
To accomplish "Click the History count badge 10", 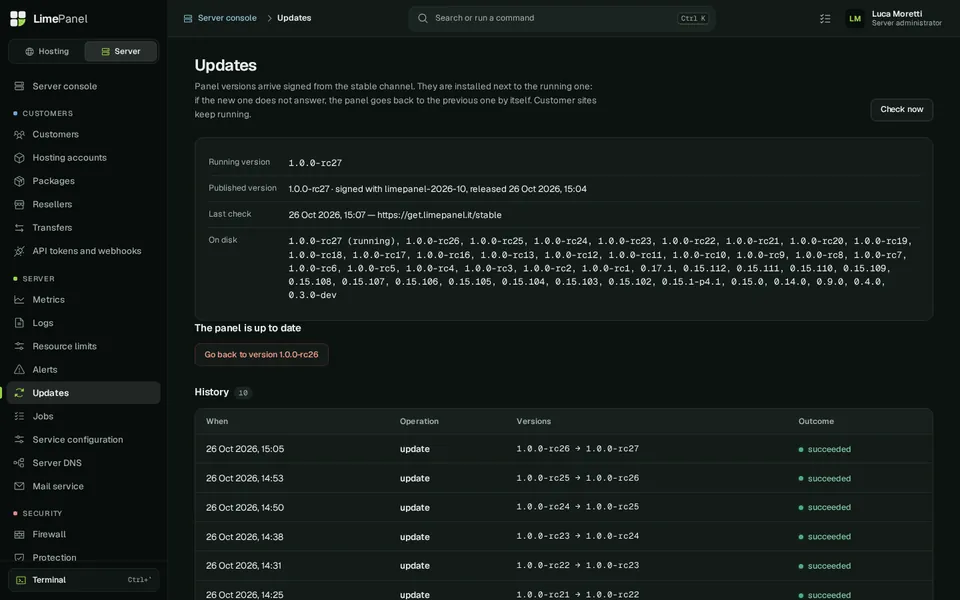I will [x=243, y=393].
